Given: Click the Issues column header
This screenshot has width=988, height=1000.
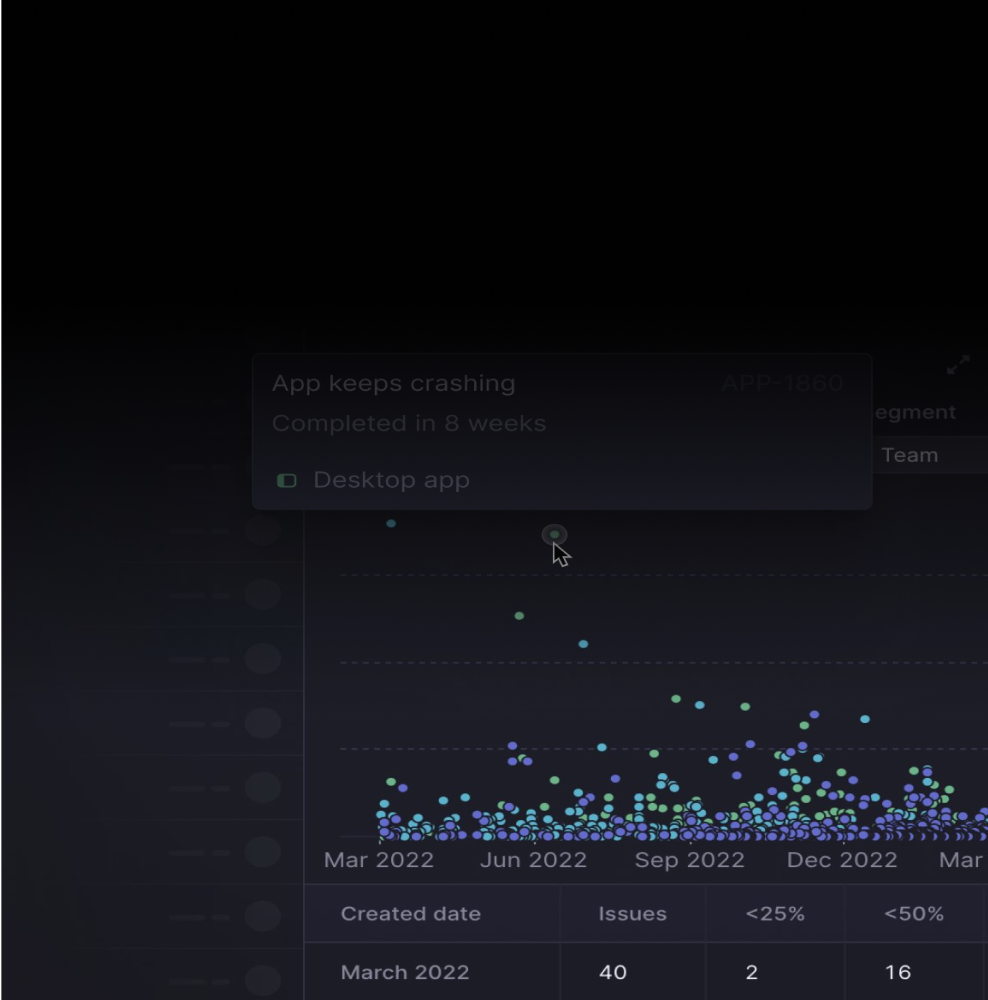Looking at the screenshot, I should click(632, 914).
